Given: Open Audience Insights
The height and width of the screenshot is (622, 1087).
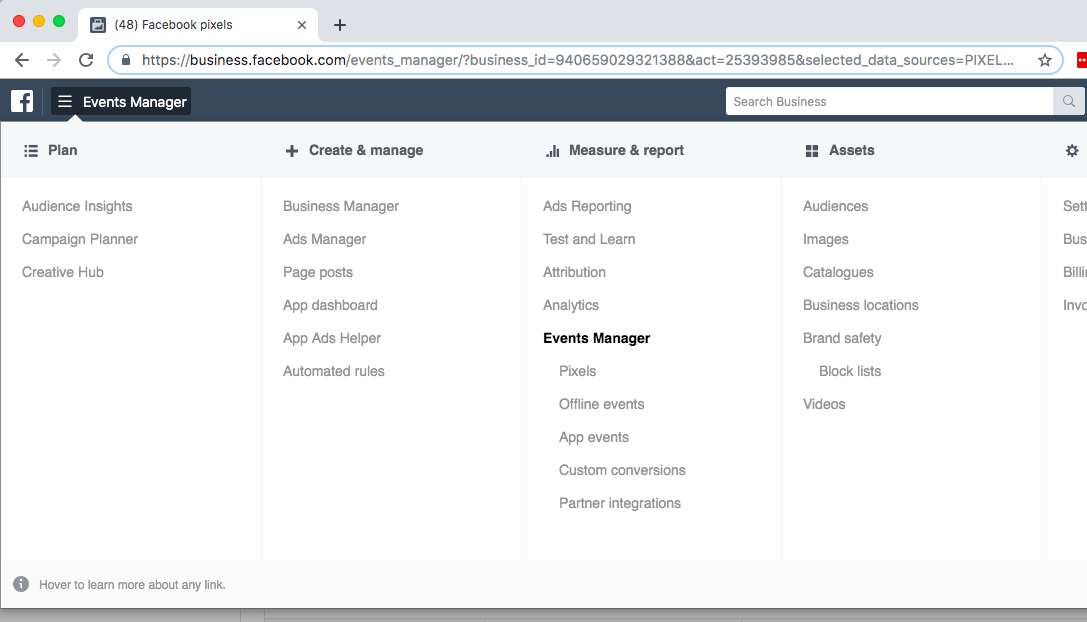Looking at the screenshot, I should click(x=77, y=206).
